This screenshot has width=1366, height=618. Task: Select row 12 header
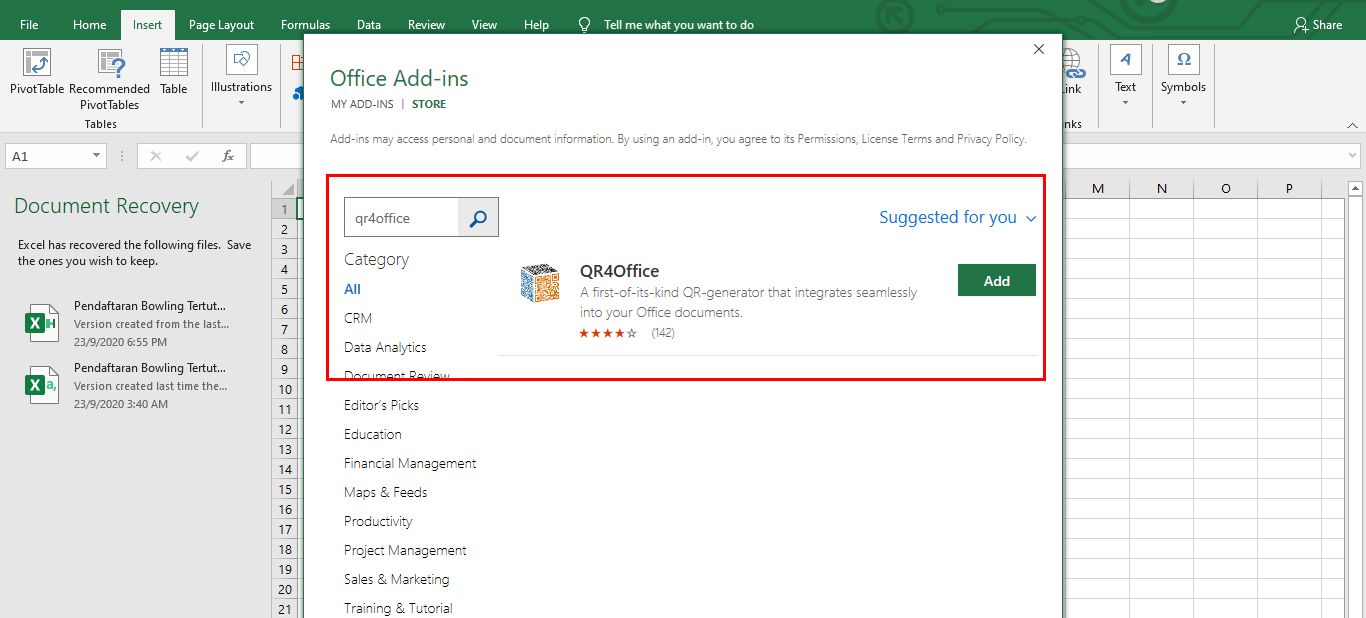click(285, 429)
